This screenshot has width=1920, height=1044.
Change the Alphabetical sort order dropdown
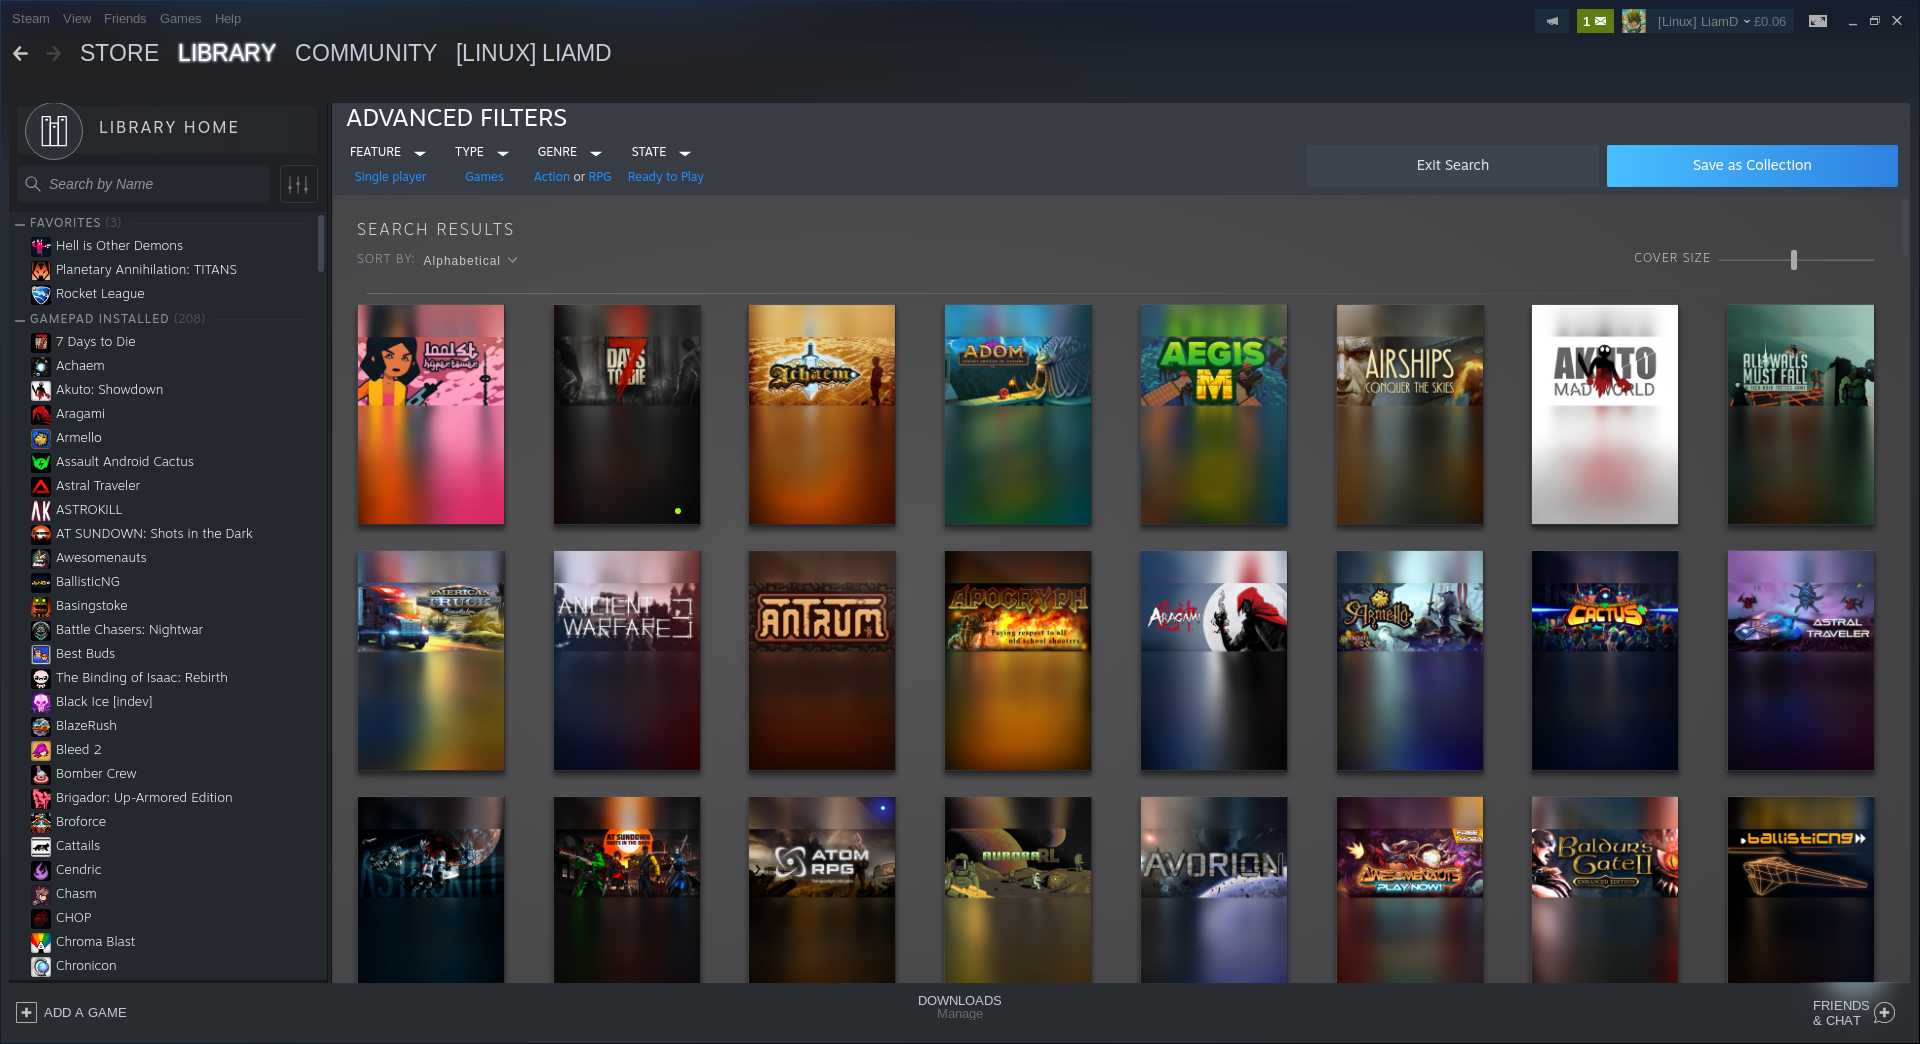point(470,260)
